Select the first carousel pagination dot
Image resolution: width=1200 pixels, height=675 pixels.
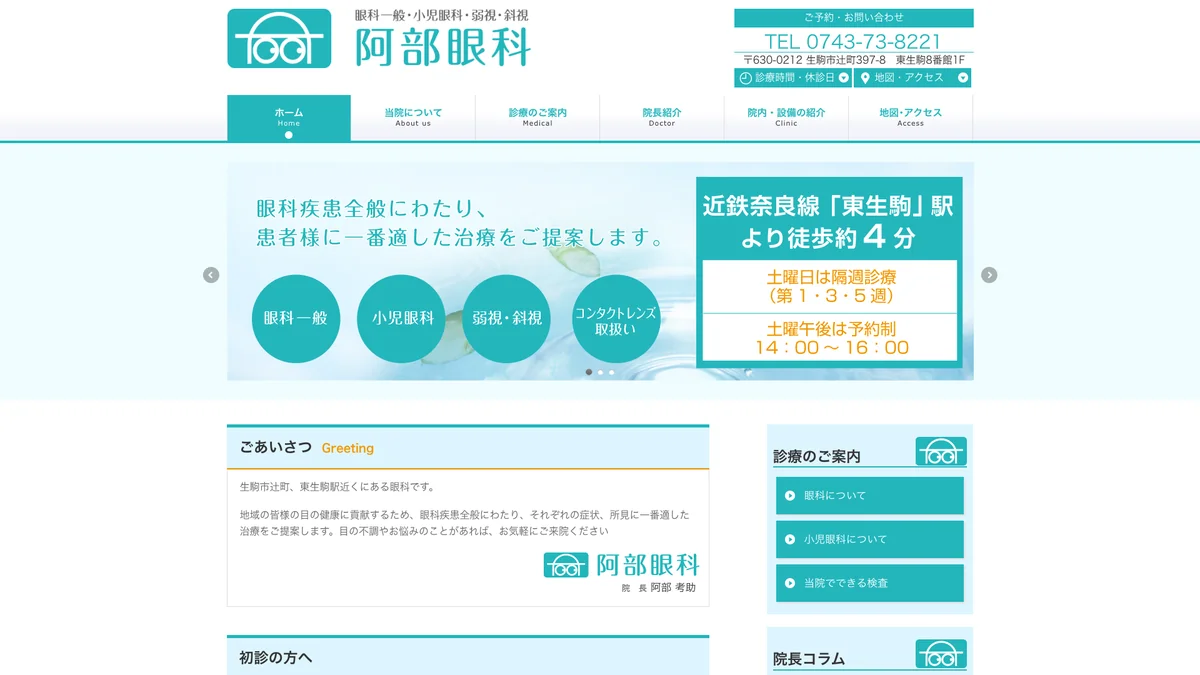point(589,372)
